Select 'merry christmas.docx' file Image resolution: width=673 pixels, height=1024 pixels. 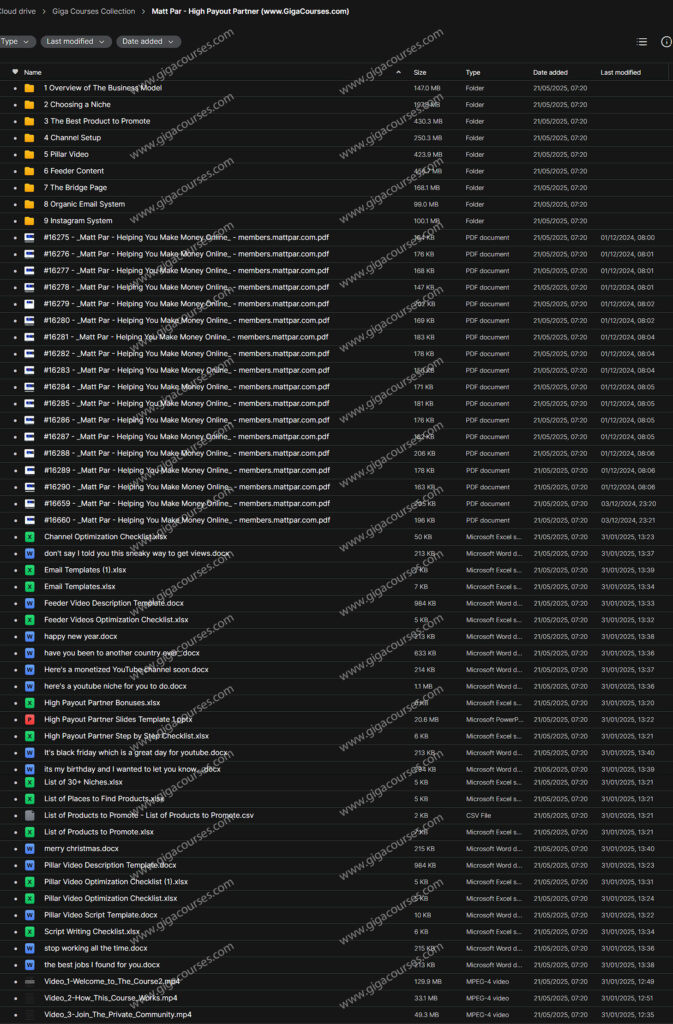[x=81, y=848]
